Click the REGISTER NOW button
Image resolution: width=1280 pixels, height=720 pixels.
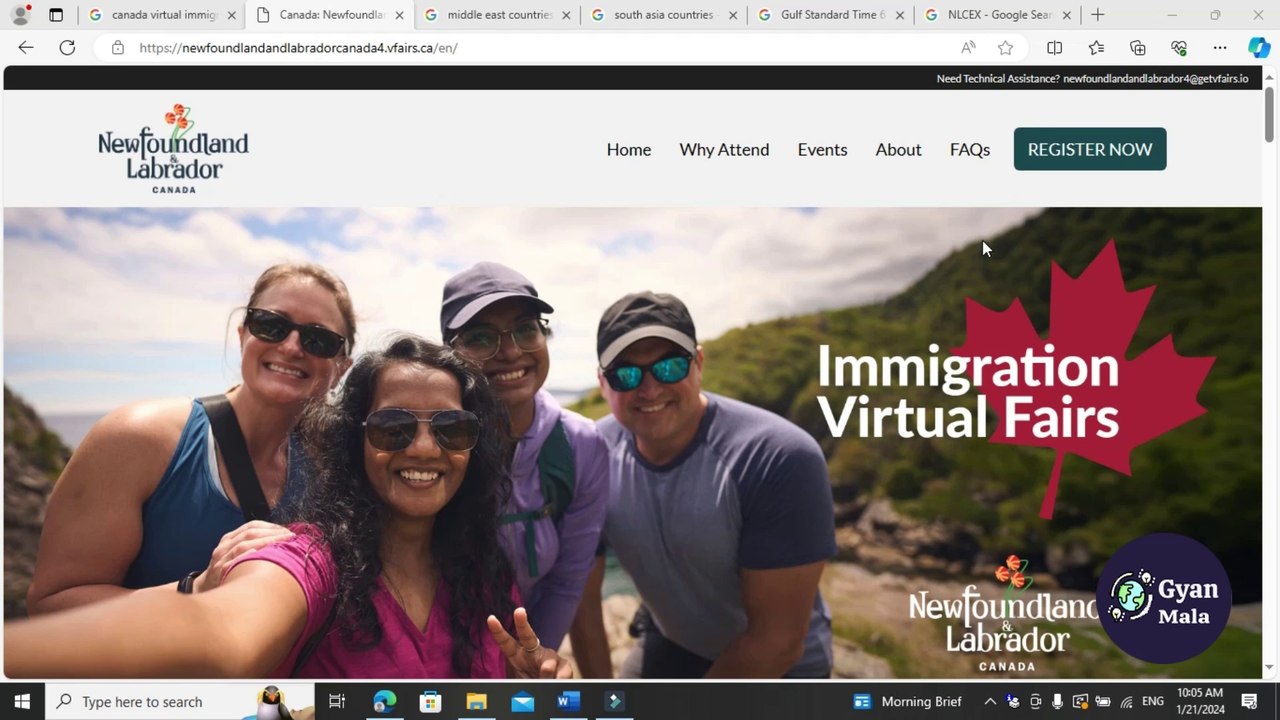pyautogui.click(x=1090, y=149)
